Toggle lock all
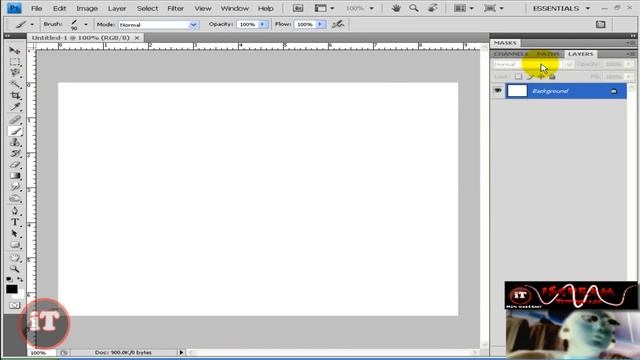Viewport: 640px width, 360px height. (552, 76)
